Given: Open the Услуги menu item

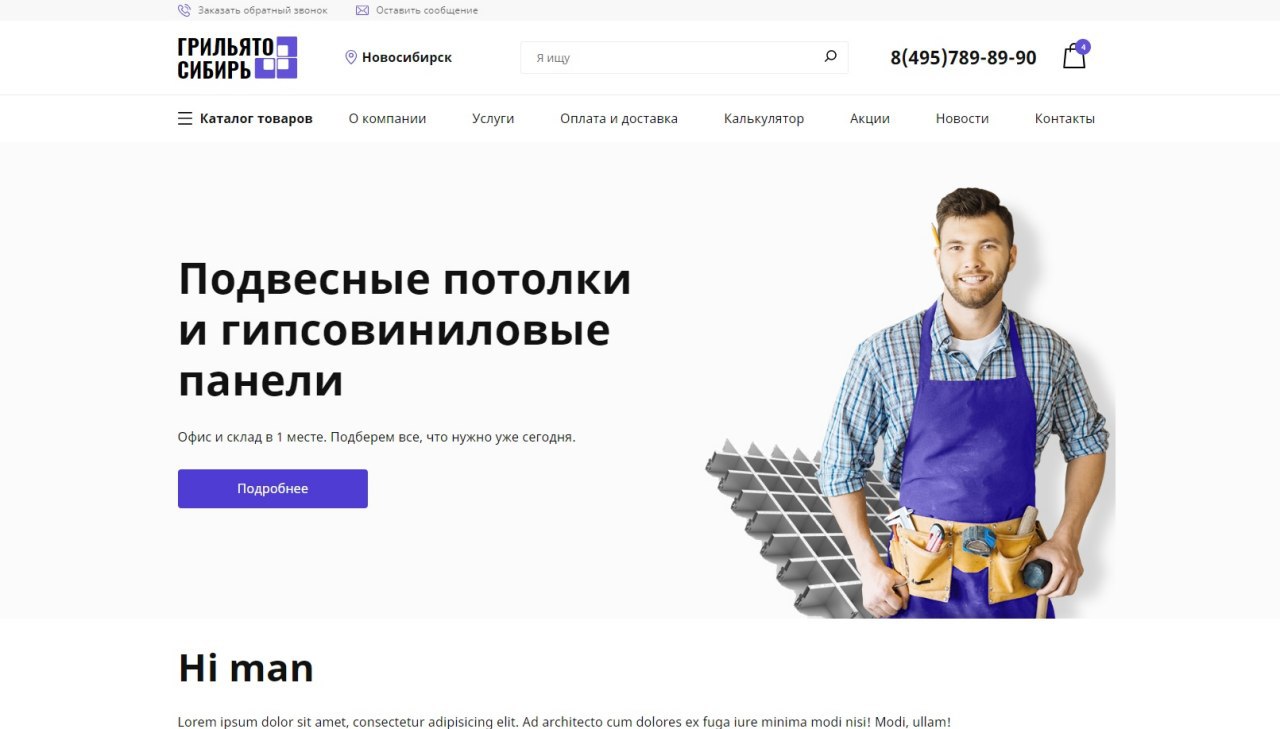Looking at the screenshot, I should [493, 118].
